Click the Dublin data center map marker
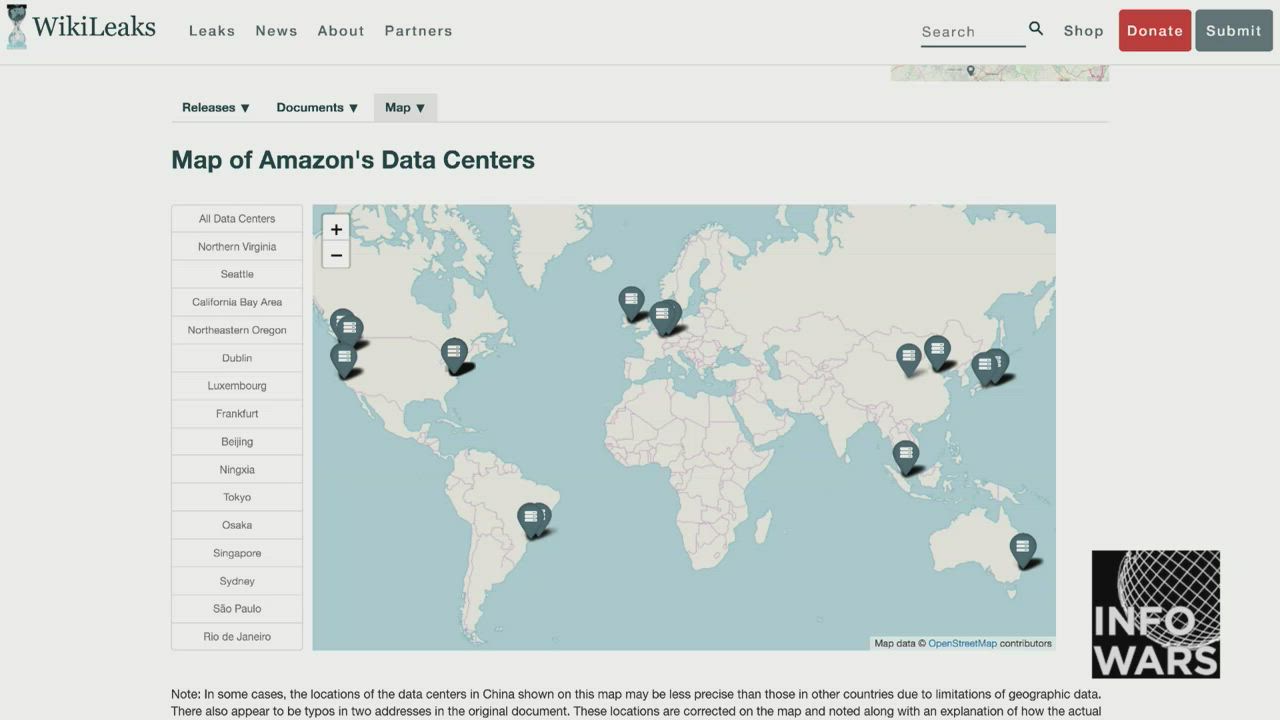The image size is (1280, 720). (x=631, y=300)
